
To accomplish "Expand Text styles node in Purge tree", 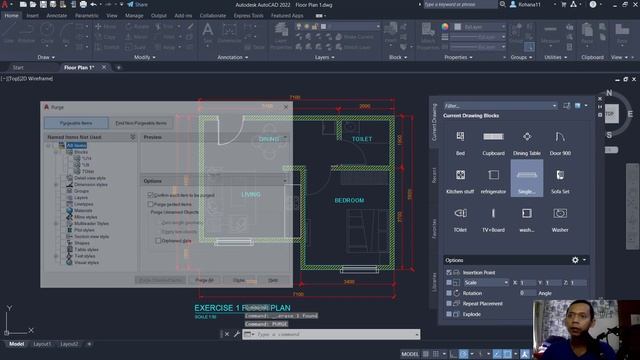I will [x=56, y=256].
